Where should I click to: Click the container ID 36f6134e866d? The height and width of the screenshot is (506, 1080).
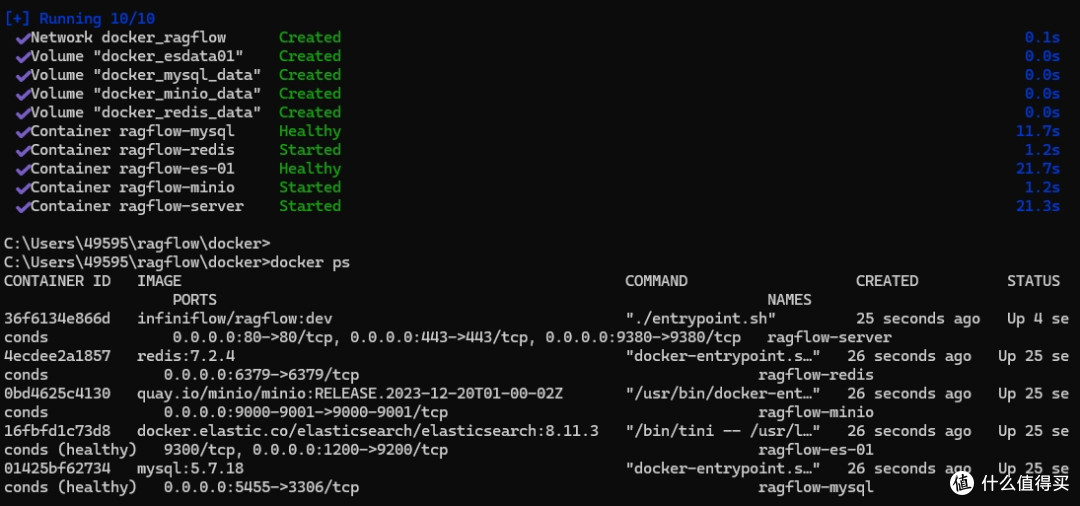(57, 319)
